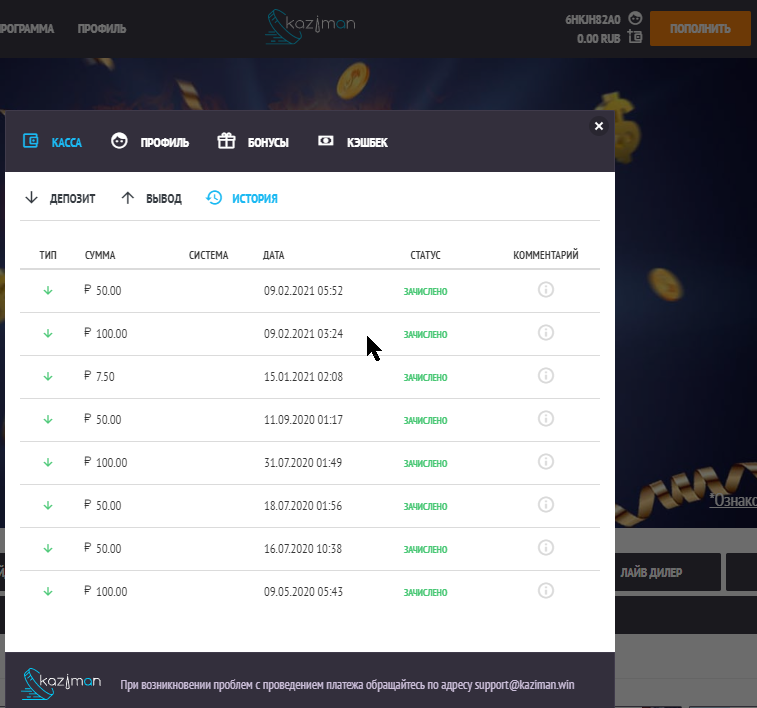Screen dimensions: 757x708
Task: Click the Kaziman logo in dialog footer
Action: 61,684
